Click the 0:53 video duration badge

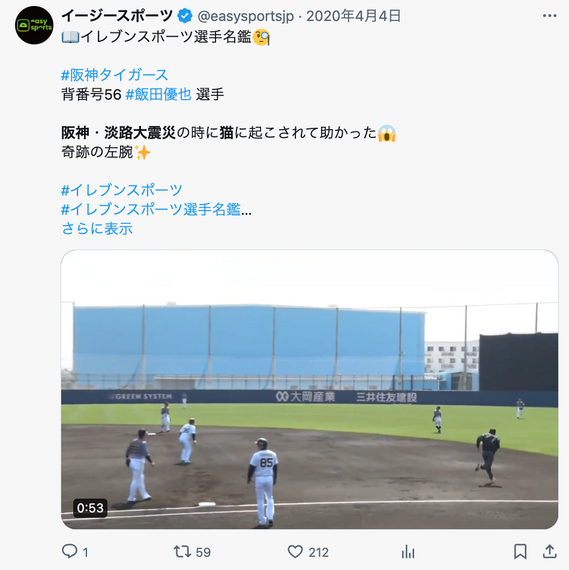point(90,508)
